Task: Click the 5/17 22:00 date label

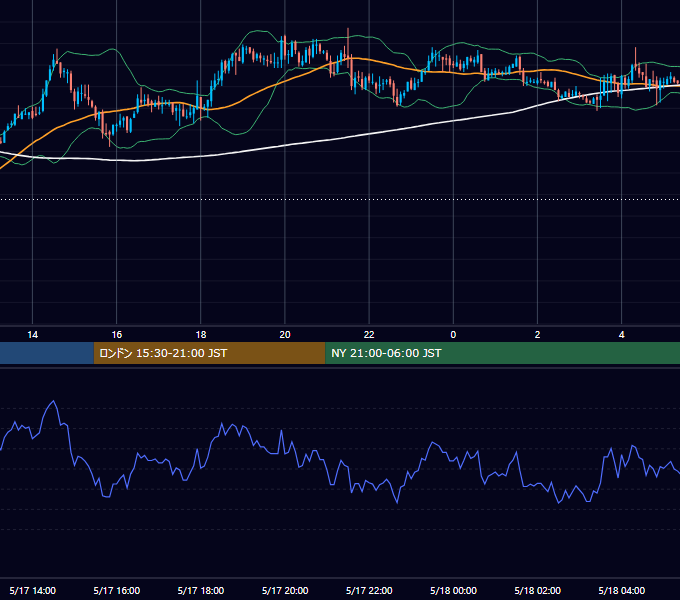Action: click(x=369, y=590)
